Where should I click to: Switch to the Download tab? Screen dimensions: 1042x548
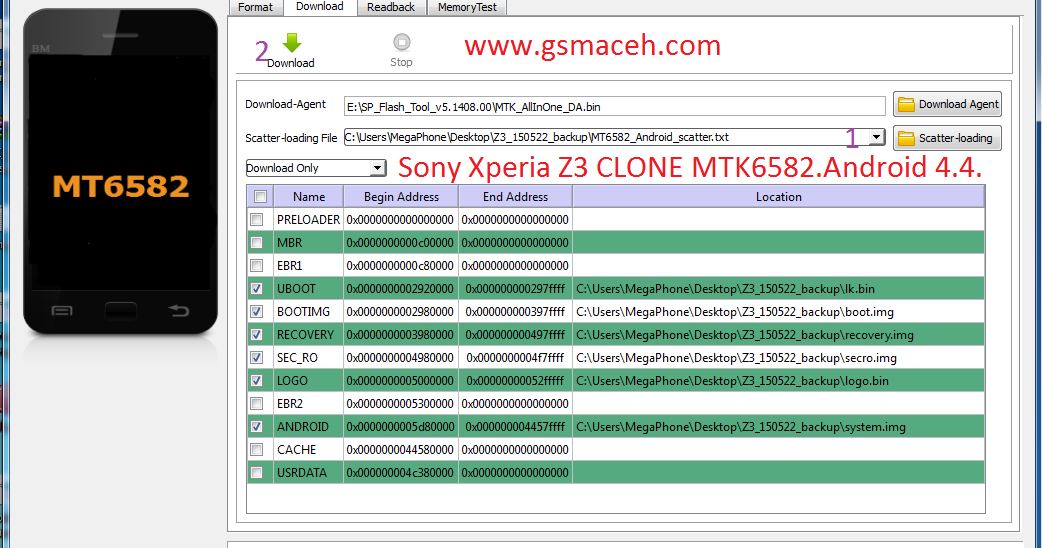[320, 7]
